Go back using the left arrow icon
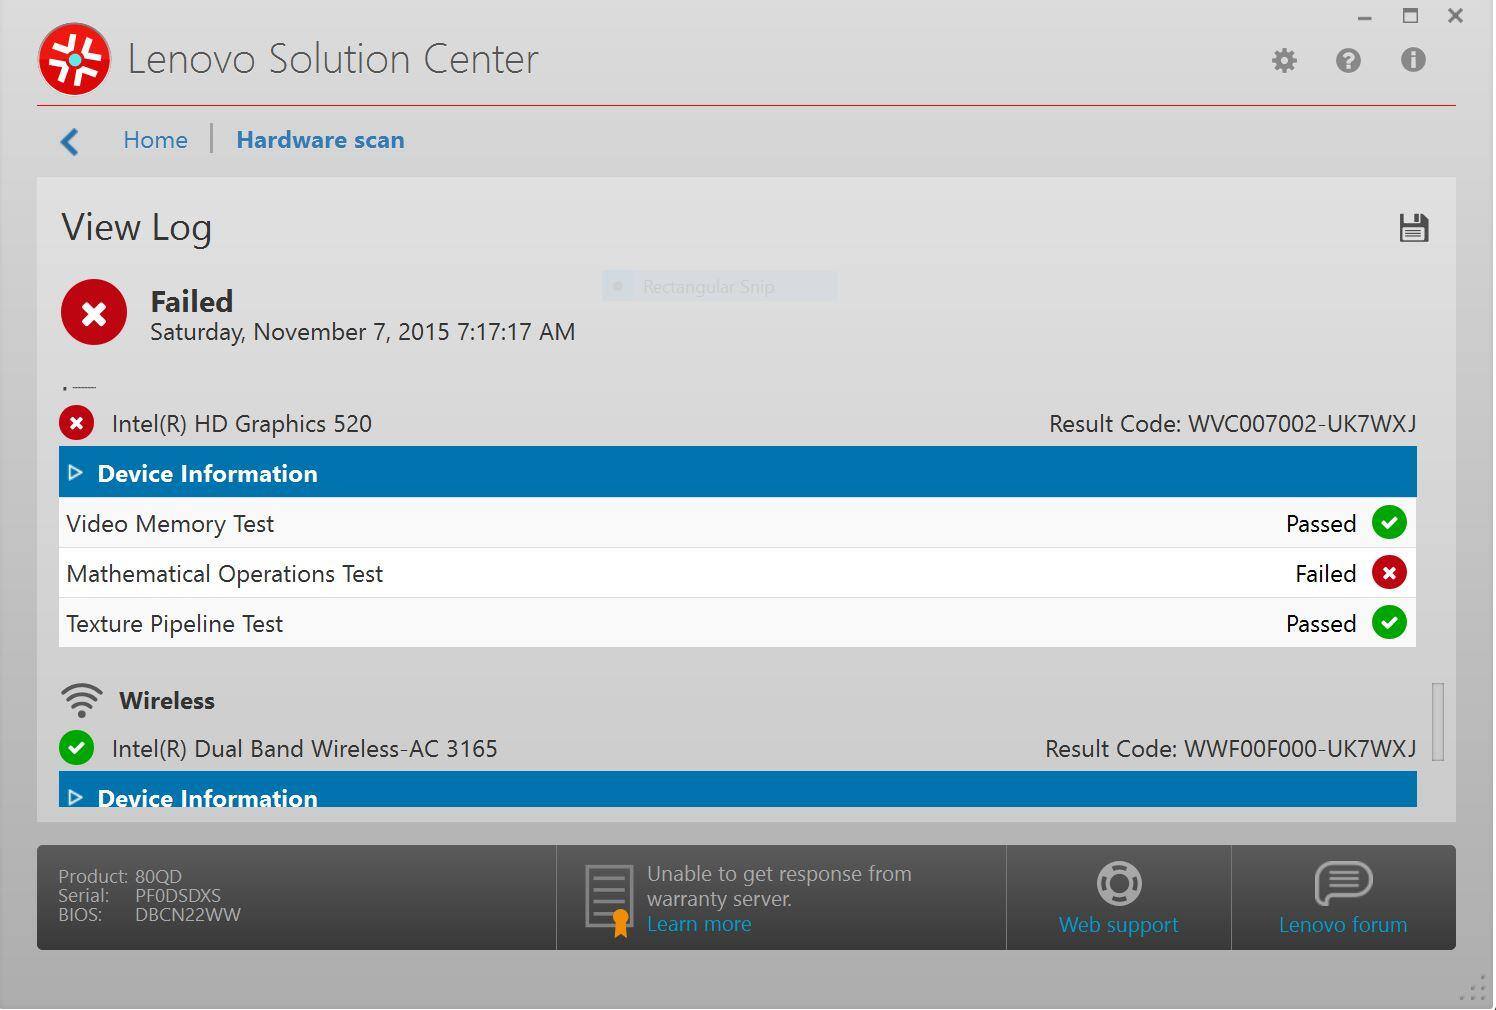The width and height of the screenshot is (1496, 1010). tap(70, 141)
